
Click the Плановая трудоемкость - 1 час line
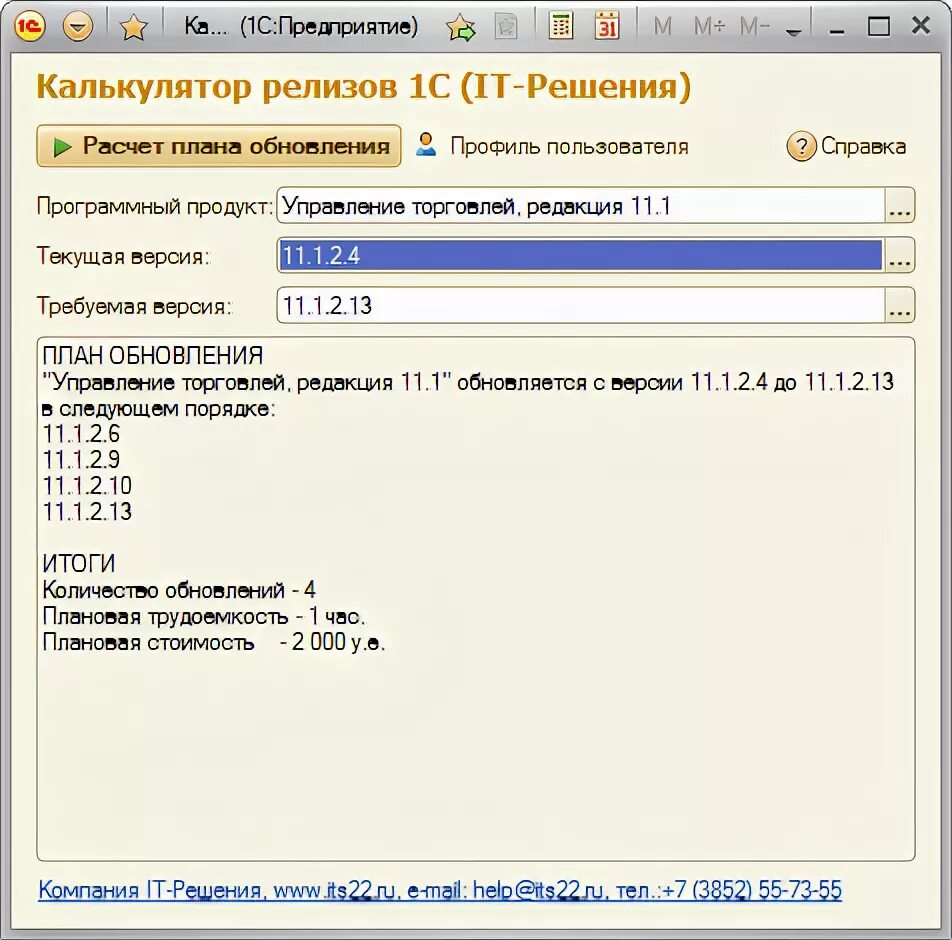204,616
